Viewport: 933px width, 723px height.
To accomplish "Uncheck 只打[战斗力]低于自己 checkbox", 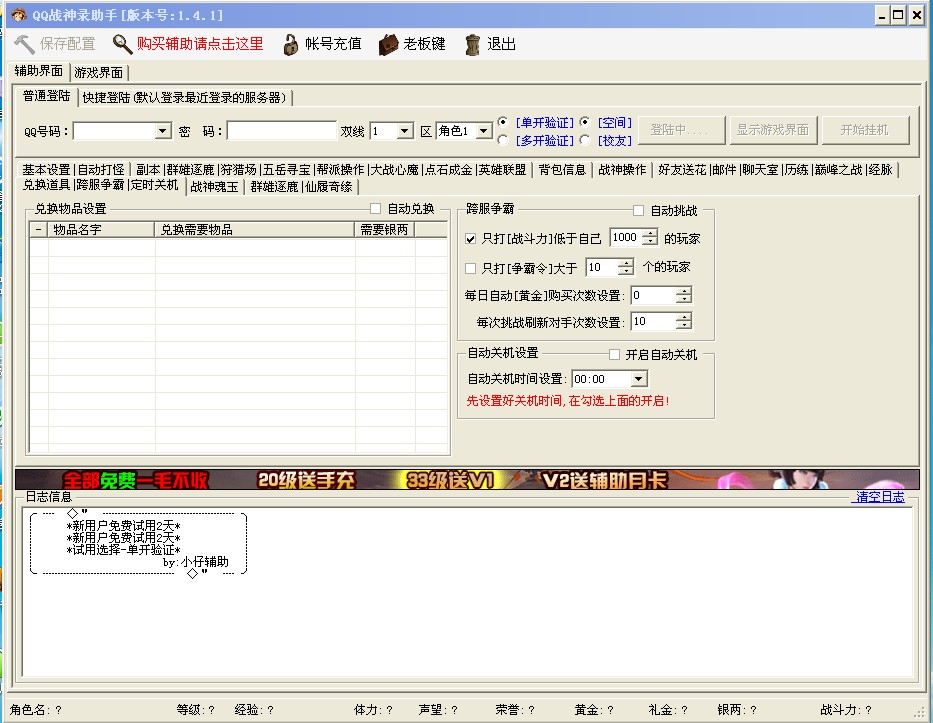I will [x=471, y=239].
